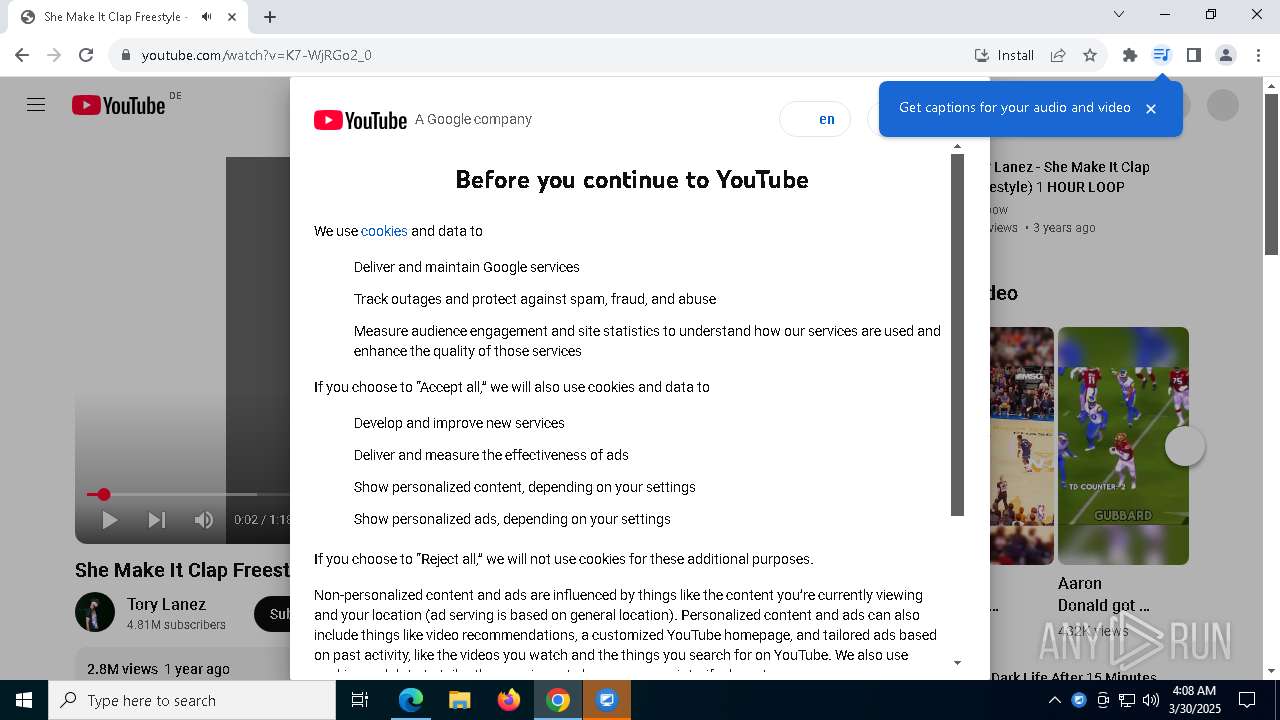Open the language selector 'en' in dialog
1280x720 pixels.
815,119
